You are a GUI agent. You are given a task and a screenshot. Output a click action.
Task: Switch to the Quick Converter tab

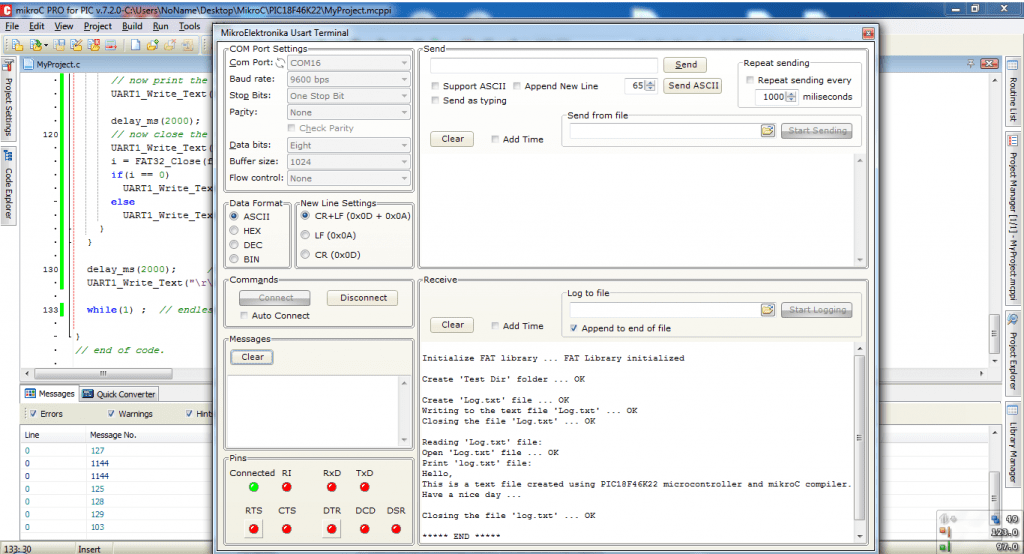tap(119, 394)
